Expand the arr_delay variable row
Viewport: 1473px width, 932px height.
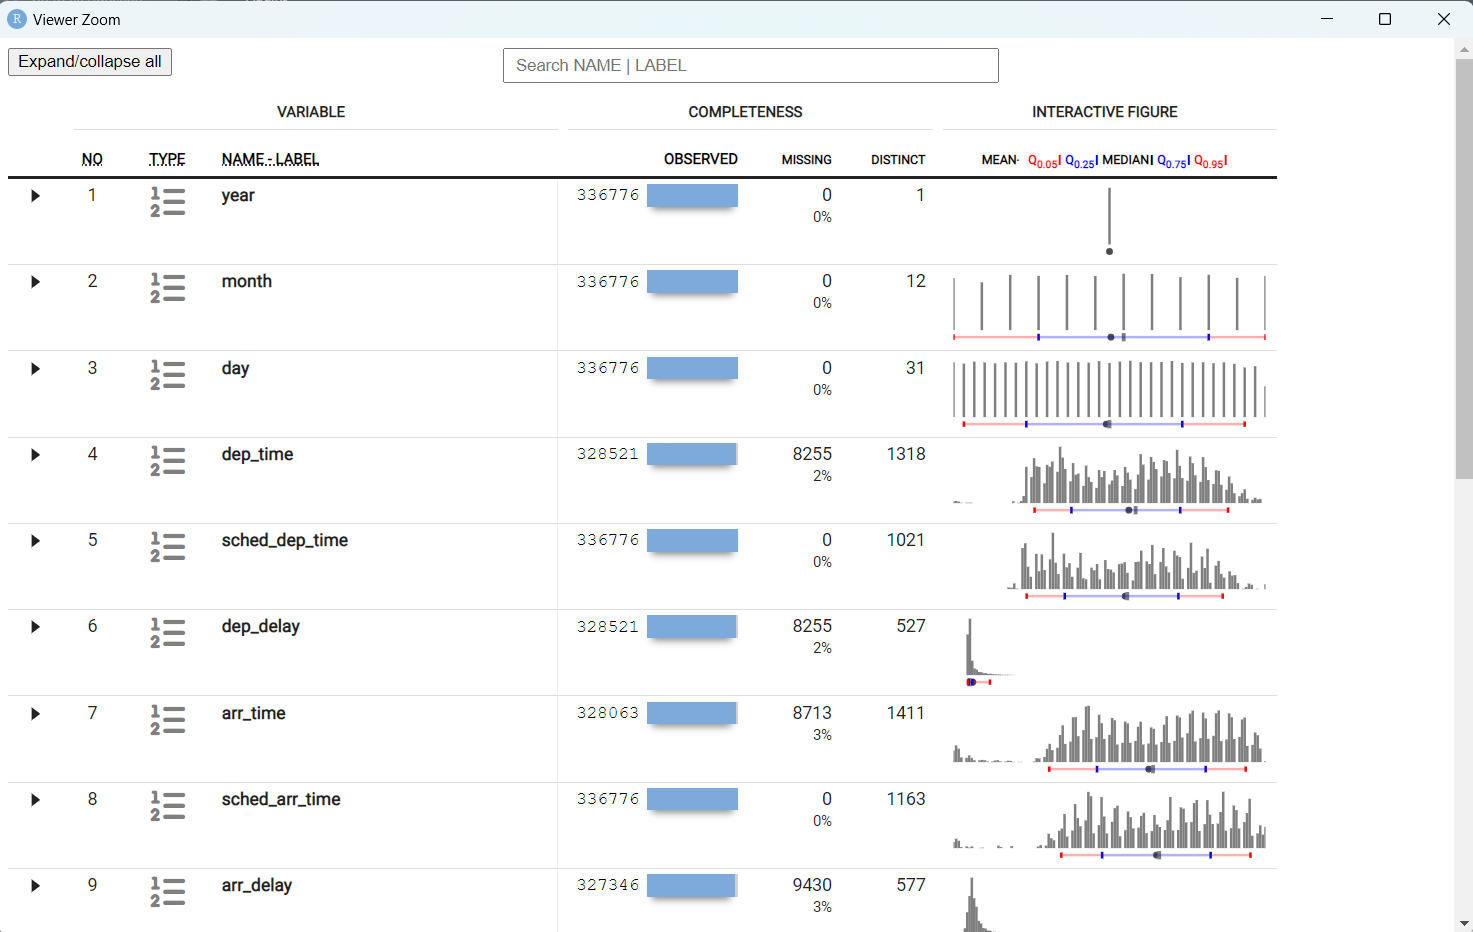35,886
